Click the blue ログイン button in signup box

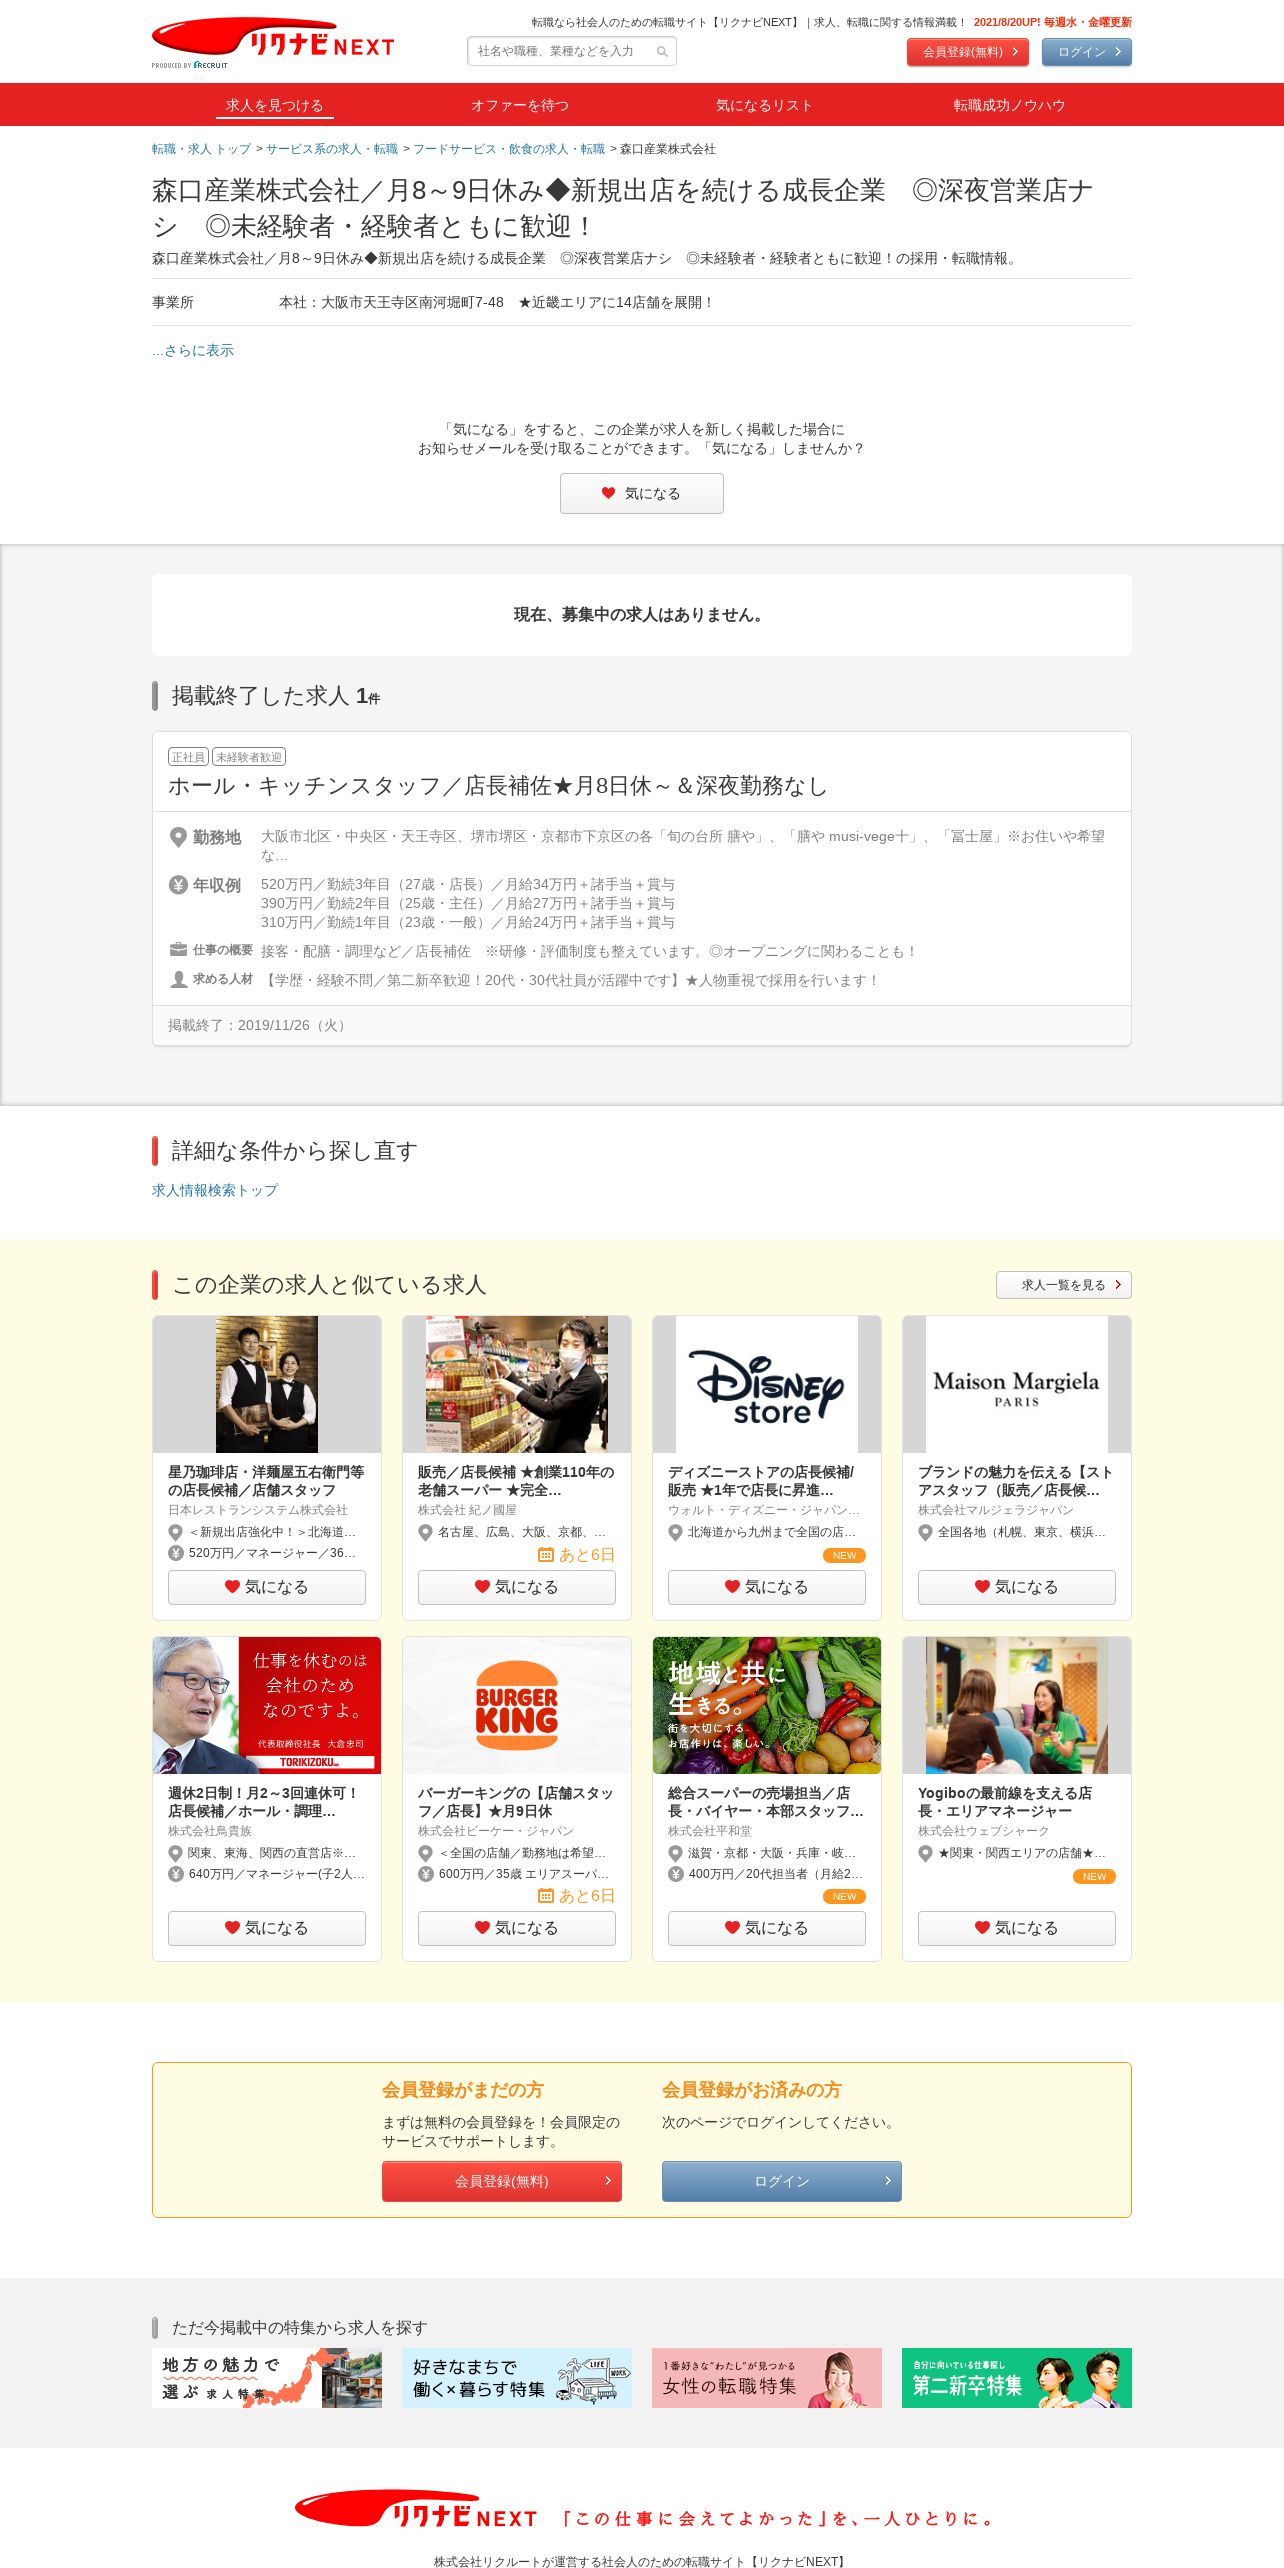click(x=782, y=2181)
